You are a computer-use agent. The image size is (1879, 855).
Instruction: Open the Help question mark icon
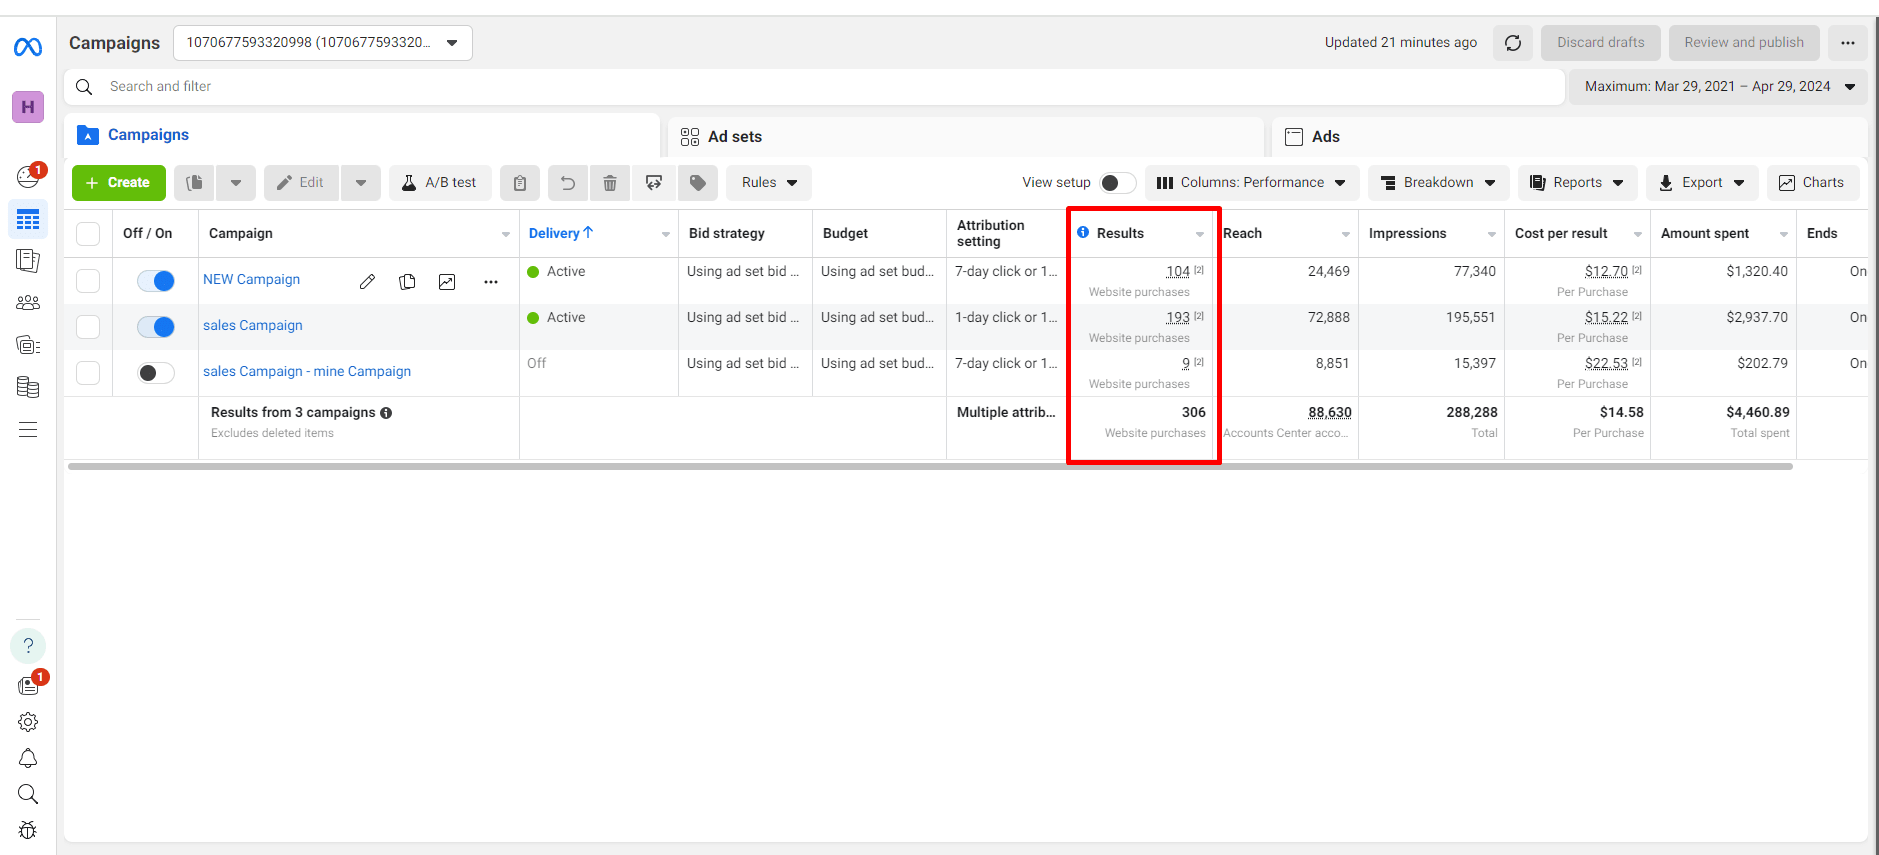coord(28,645)
